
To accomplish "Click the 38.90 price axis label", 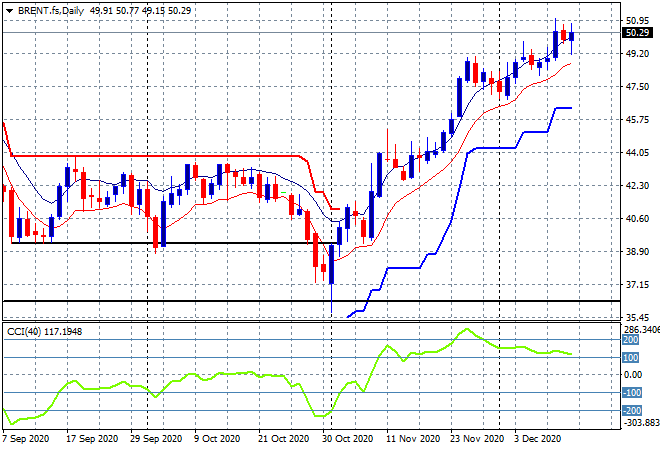I will (x=637, y=251).
